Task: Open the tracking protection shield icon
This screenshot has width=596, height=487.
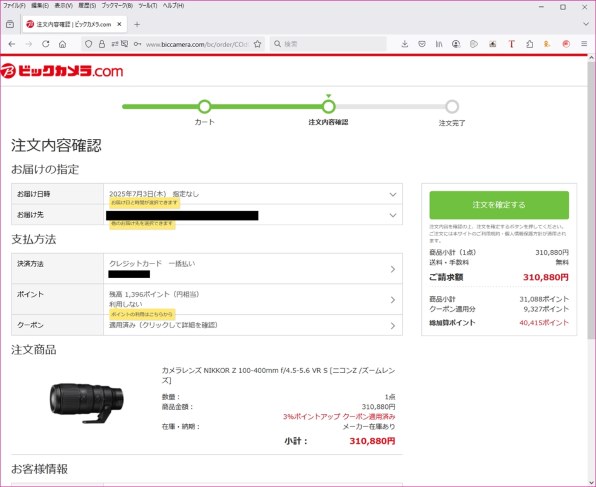Action: [x=89, y=44]
